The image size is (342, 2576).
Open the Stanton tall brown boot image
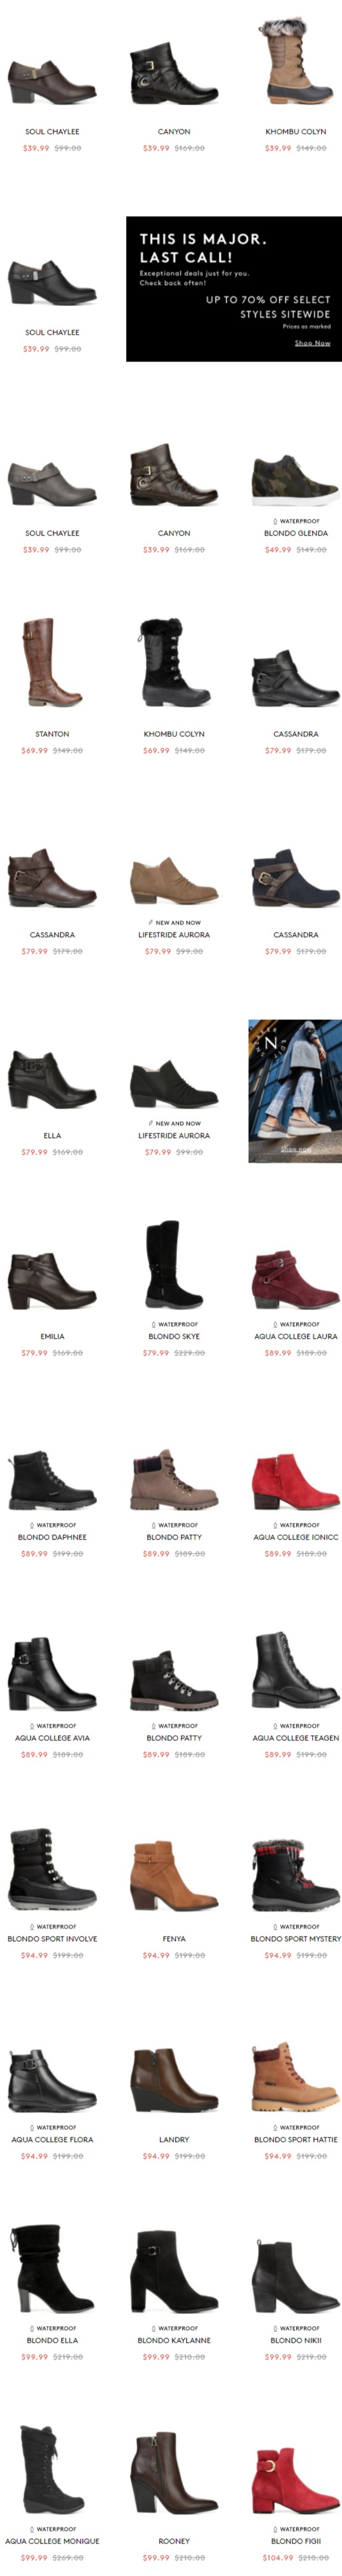(52, 663)
